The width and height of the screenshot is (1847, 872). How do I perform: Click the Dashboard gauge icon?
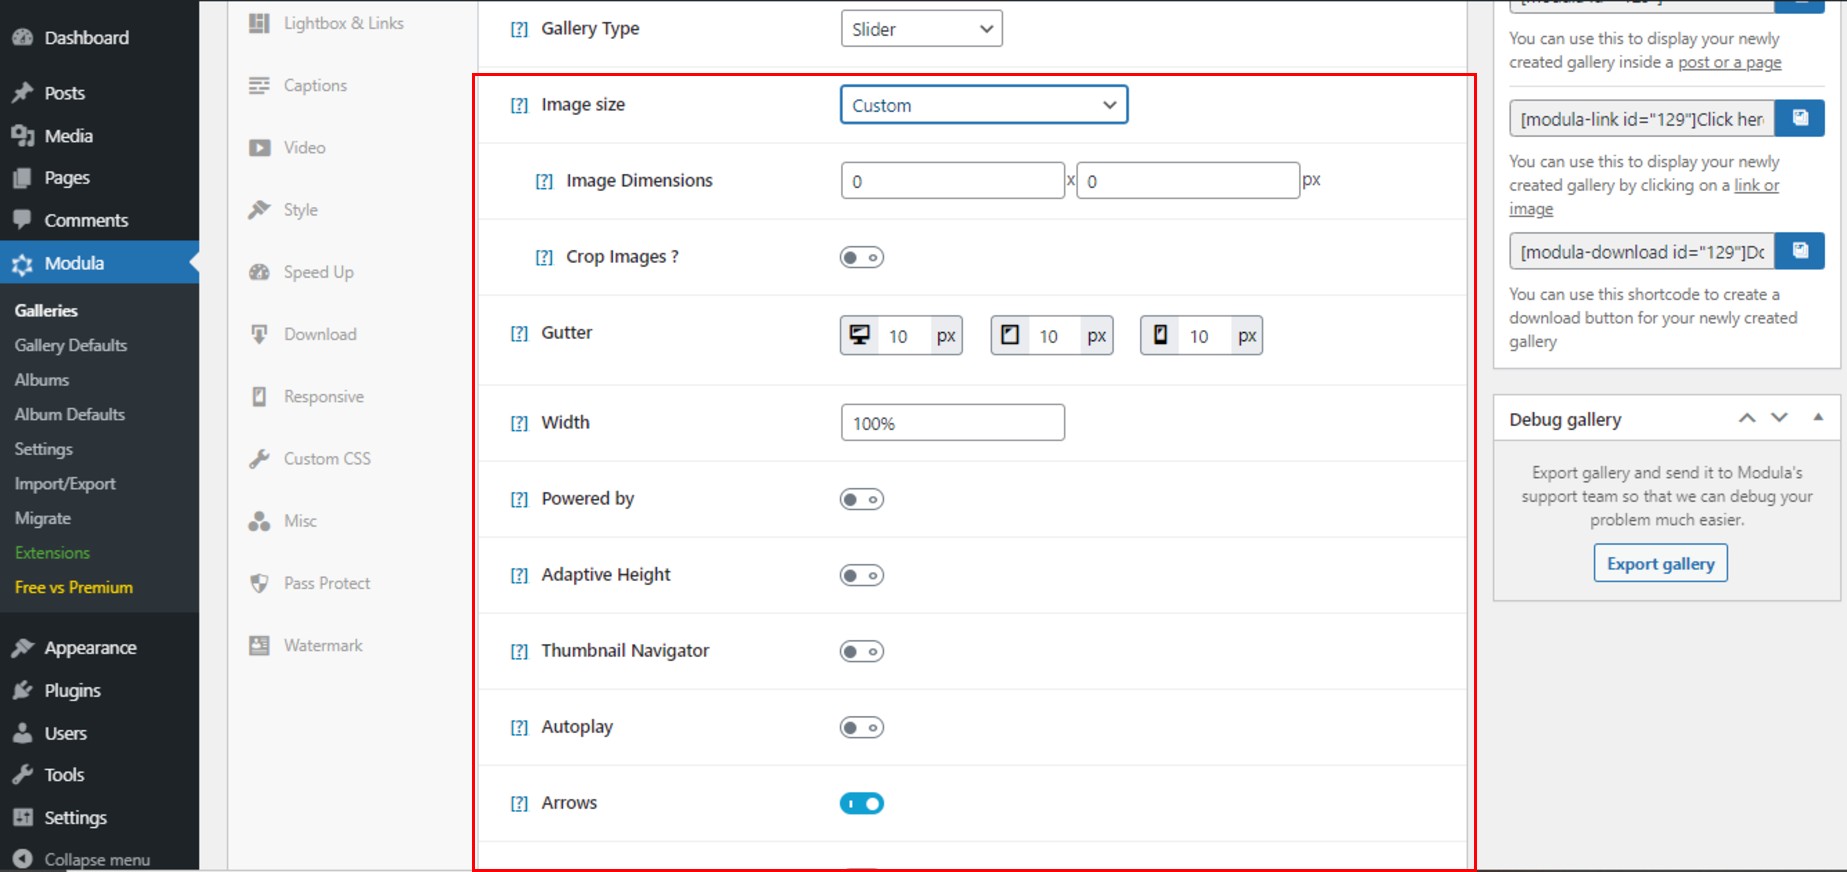(x=22, y=38)
